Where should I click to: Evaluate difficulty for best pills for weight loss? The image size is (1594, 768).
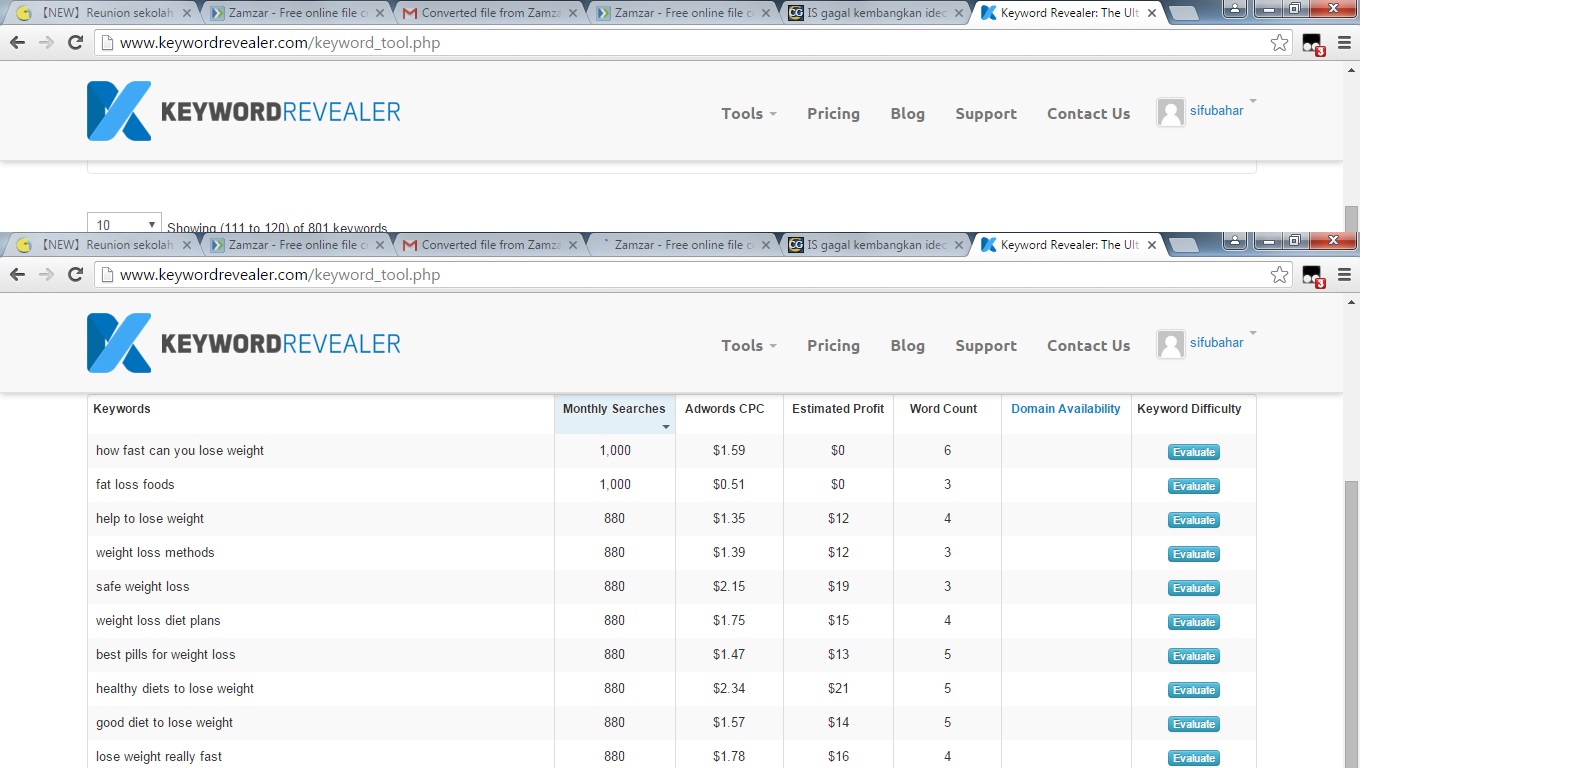pos(1194,656)
